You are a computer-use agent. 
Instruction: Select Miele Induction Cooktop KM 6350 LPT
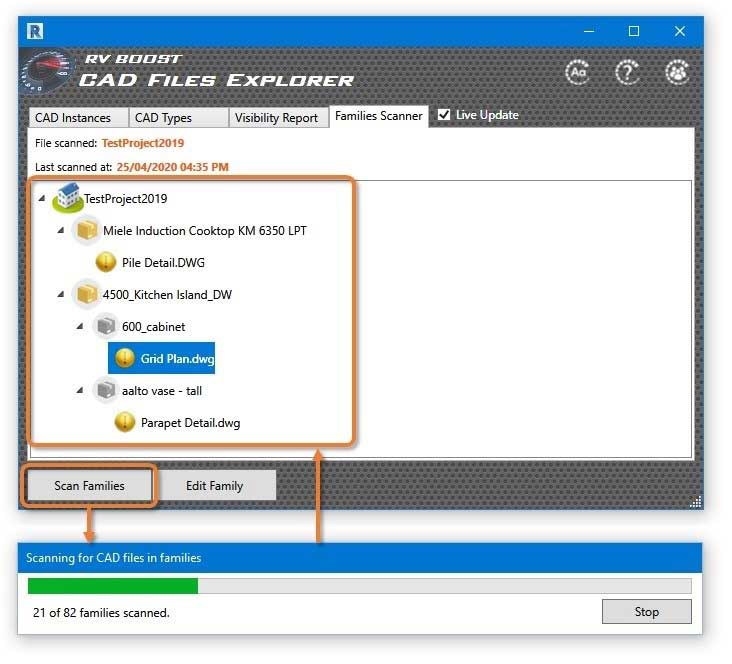click(205, 231)
